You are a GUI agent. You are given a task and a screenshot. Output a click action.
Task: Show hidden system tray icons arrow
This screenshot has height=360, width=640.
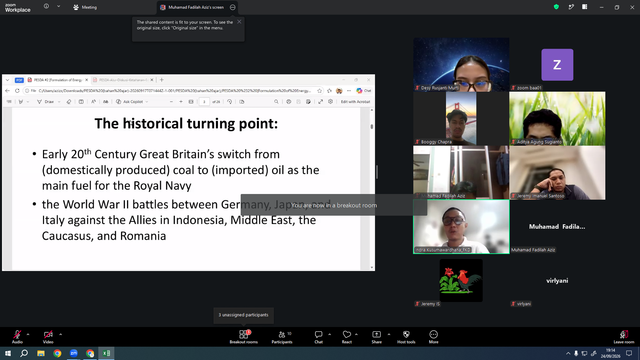tap(568, 353)
